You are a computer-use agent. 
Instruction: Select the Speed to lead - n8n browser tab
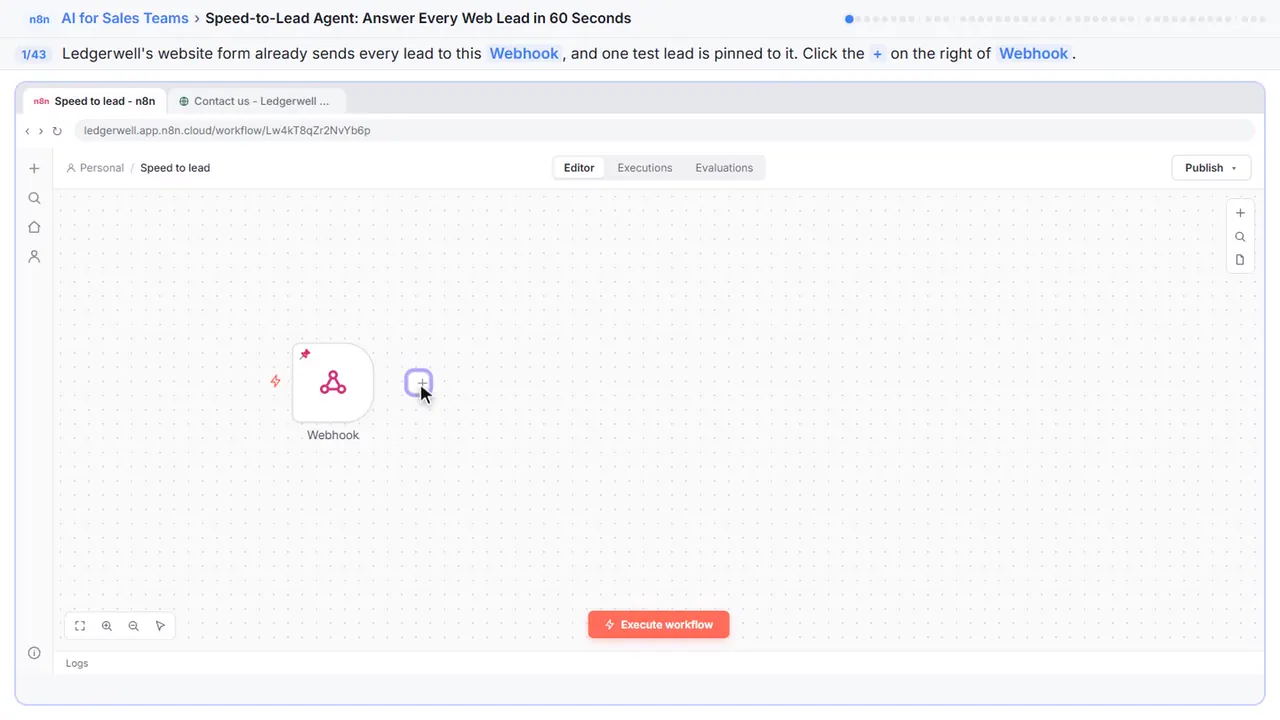point(95,101)
